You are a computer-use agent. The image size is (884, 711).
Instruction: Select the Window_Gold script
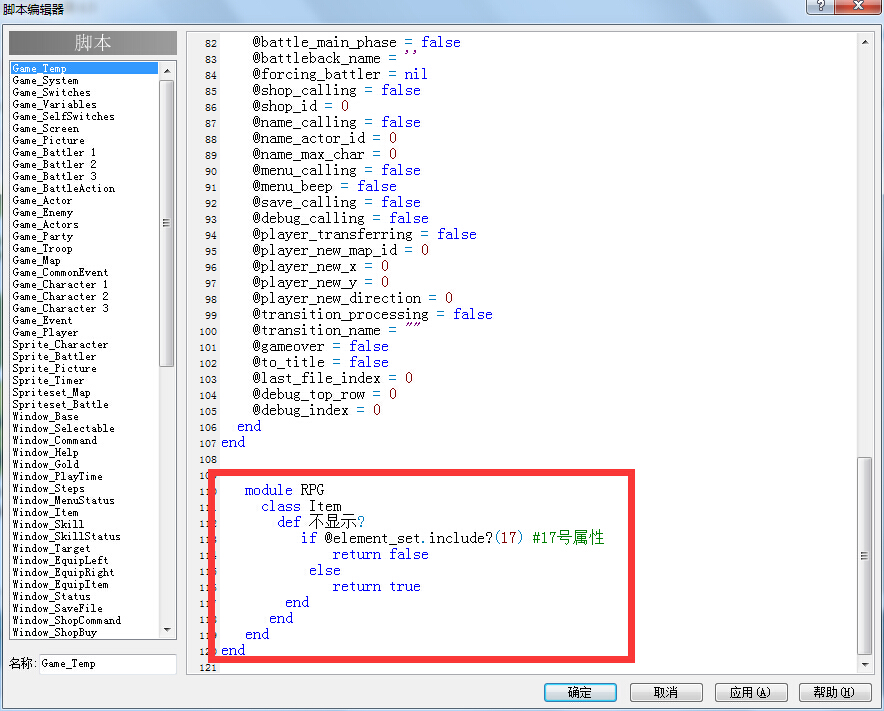(x=46, y=465)
